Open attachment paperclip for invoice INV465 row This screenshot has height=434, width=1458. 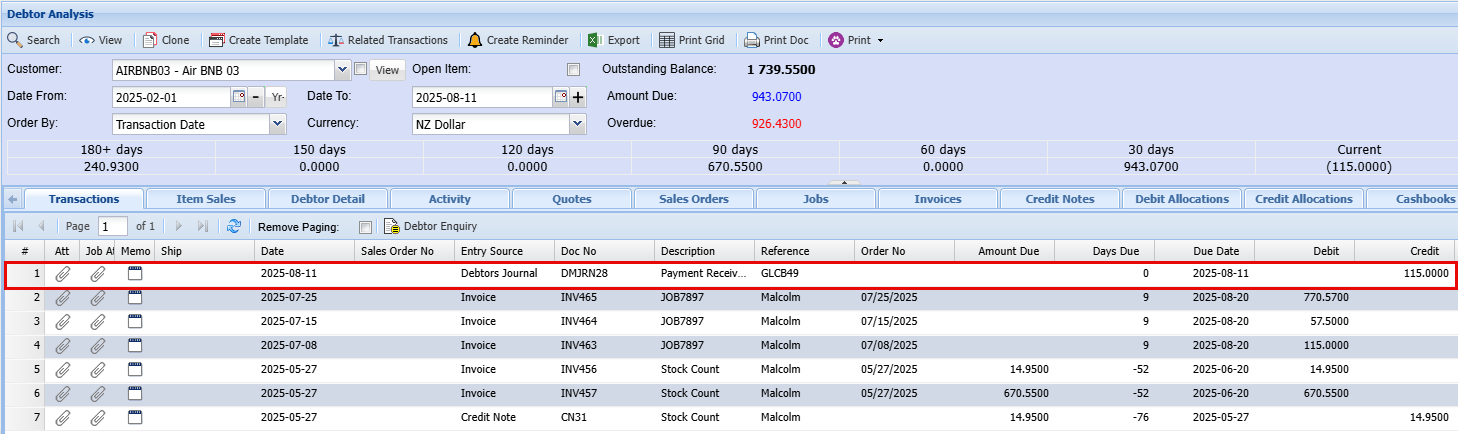(63, 297)
